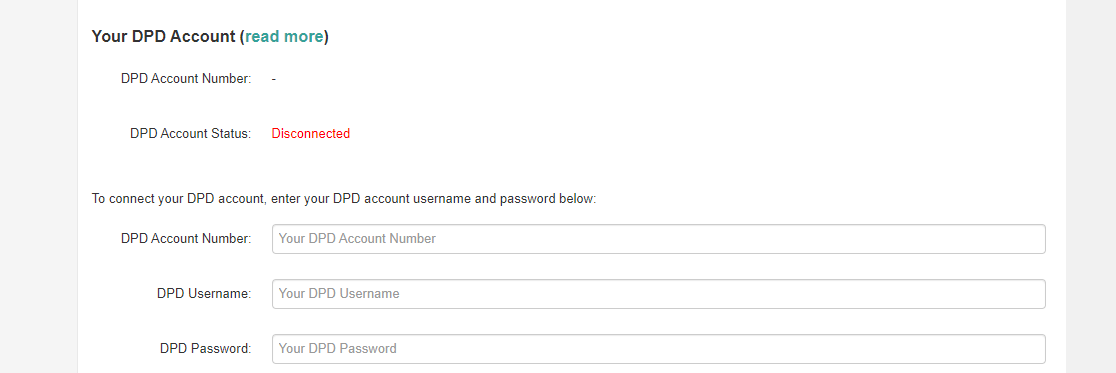Select the DPD Password input field
This screenshot has width=1116, height=373.
658,349
